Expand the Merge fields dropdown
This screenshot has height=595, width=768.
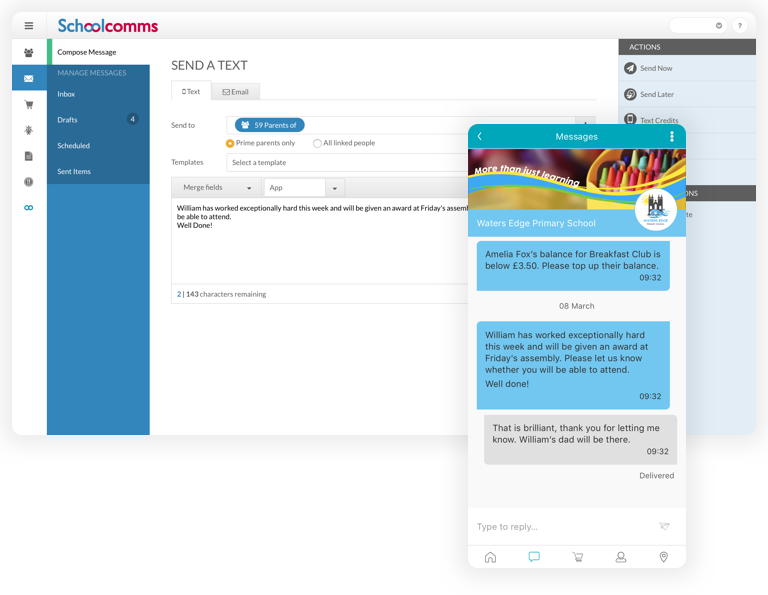(215, 188)
